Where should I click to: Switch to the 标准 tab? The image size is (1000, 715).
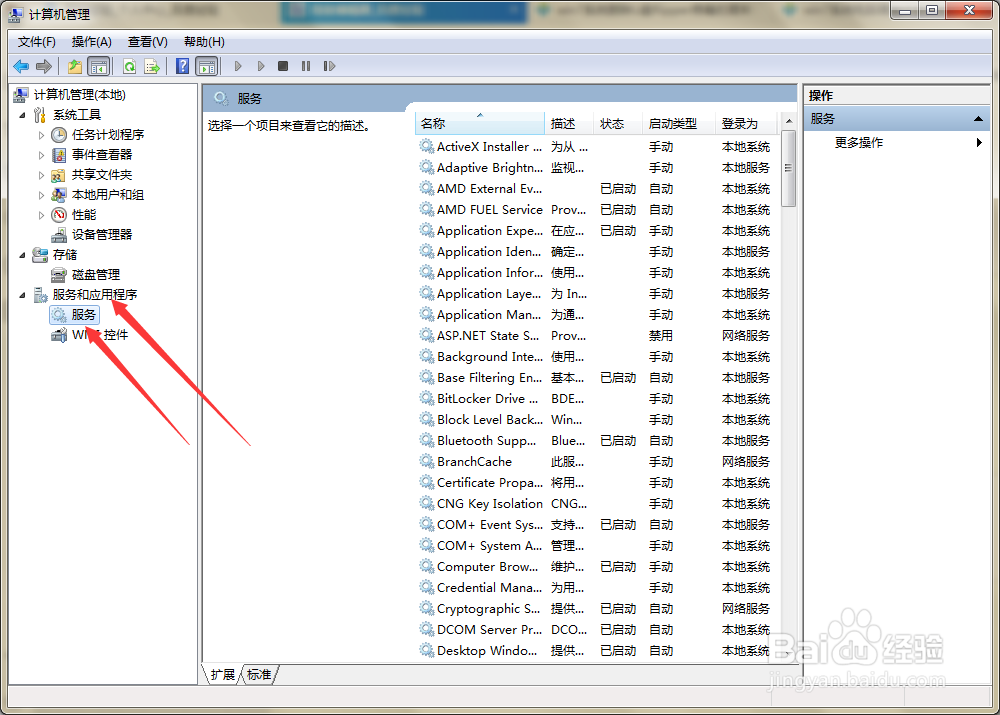click(x=259, y=675)
